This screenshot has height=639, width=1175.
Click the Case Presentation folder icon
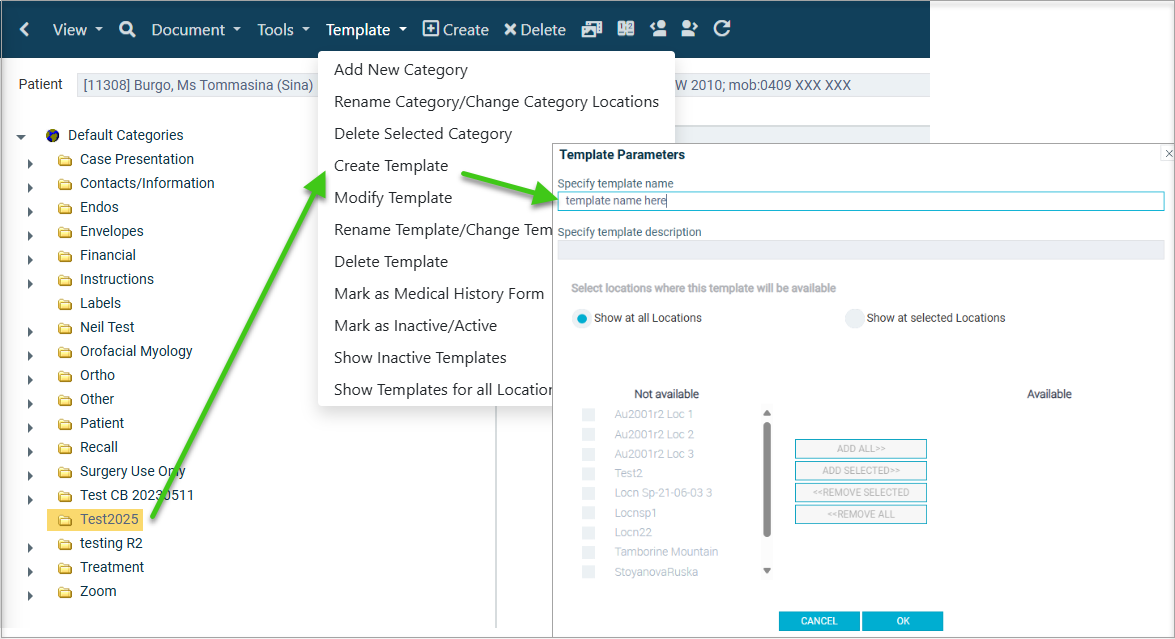coord(65,160)
